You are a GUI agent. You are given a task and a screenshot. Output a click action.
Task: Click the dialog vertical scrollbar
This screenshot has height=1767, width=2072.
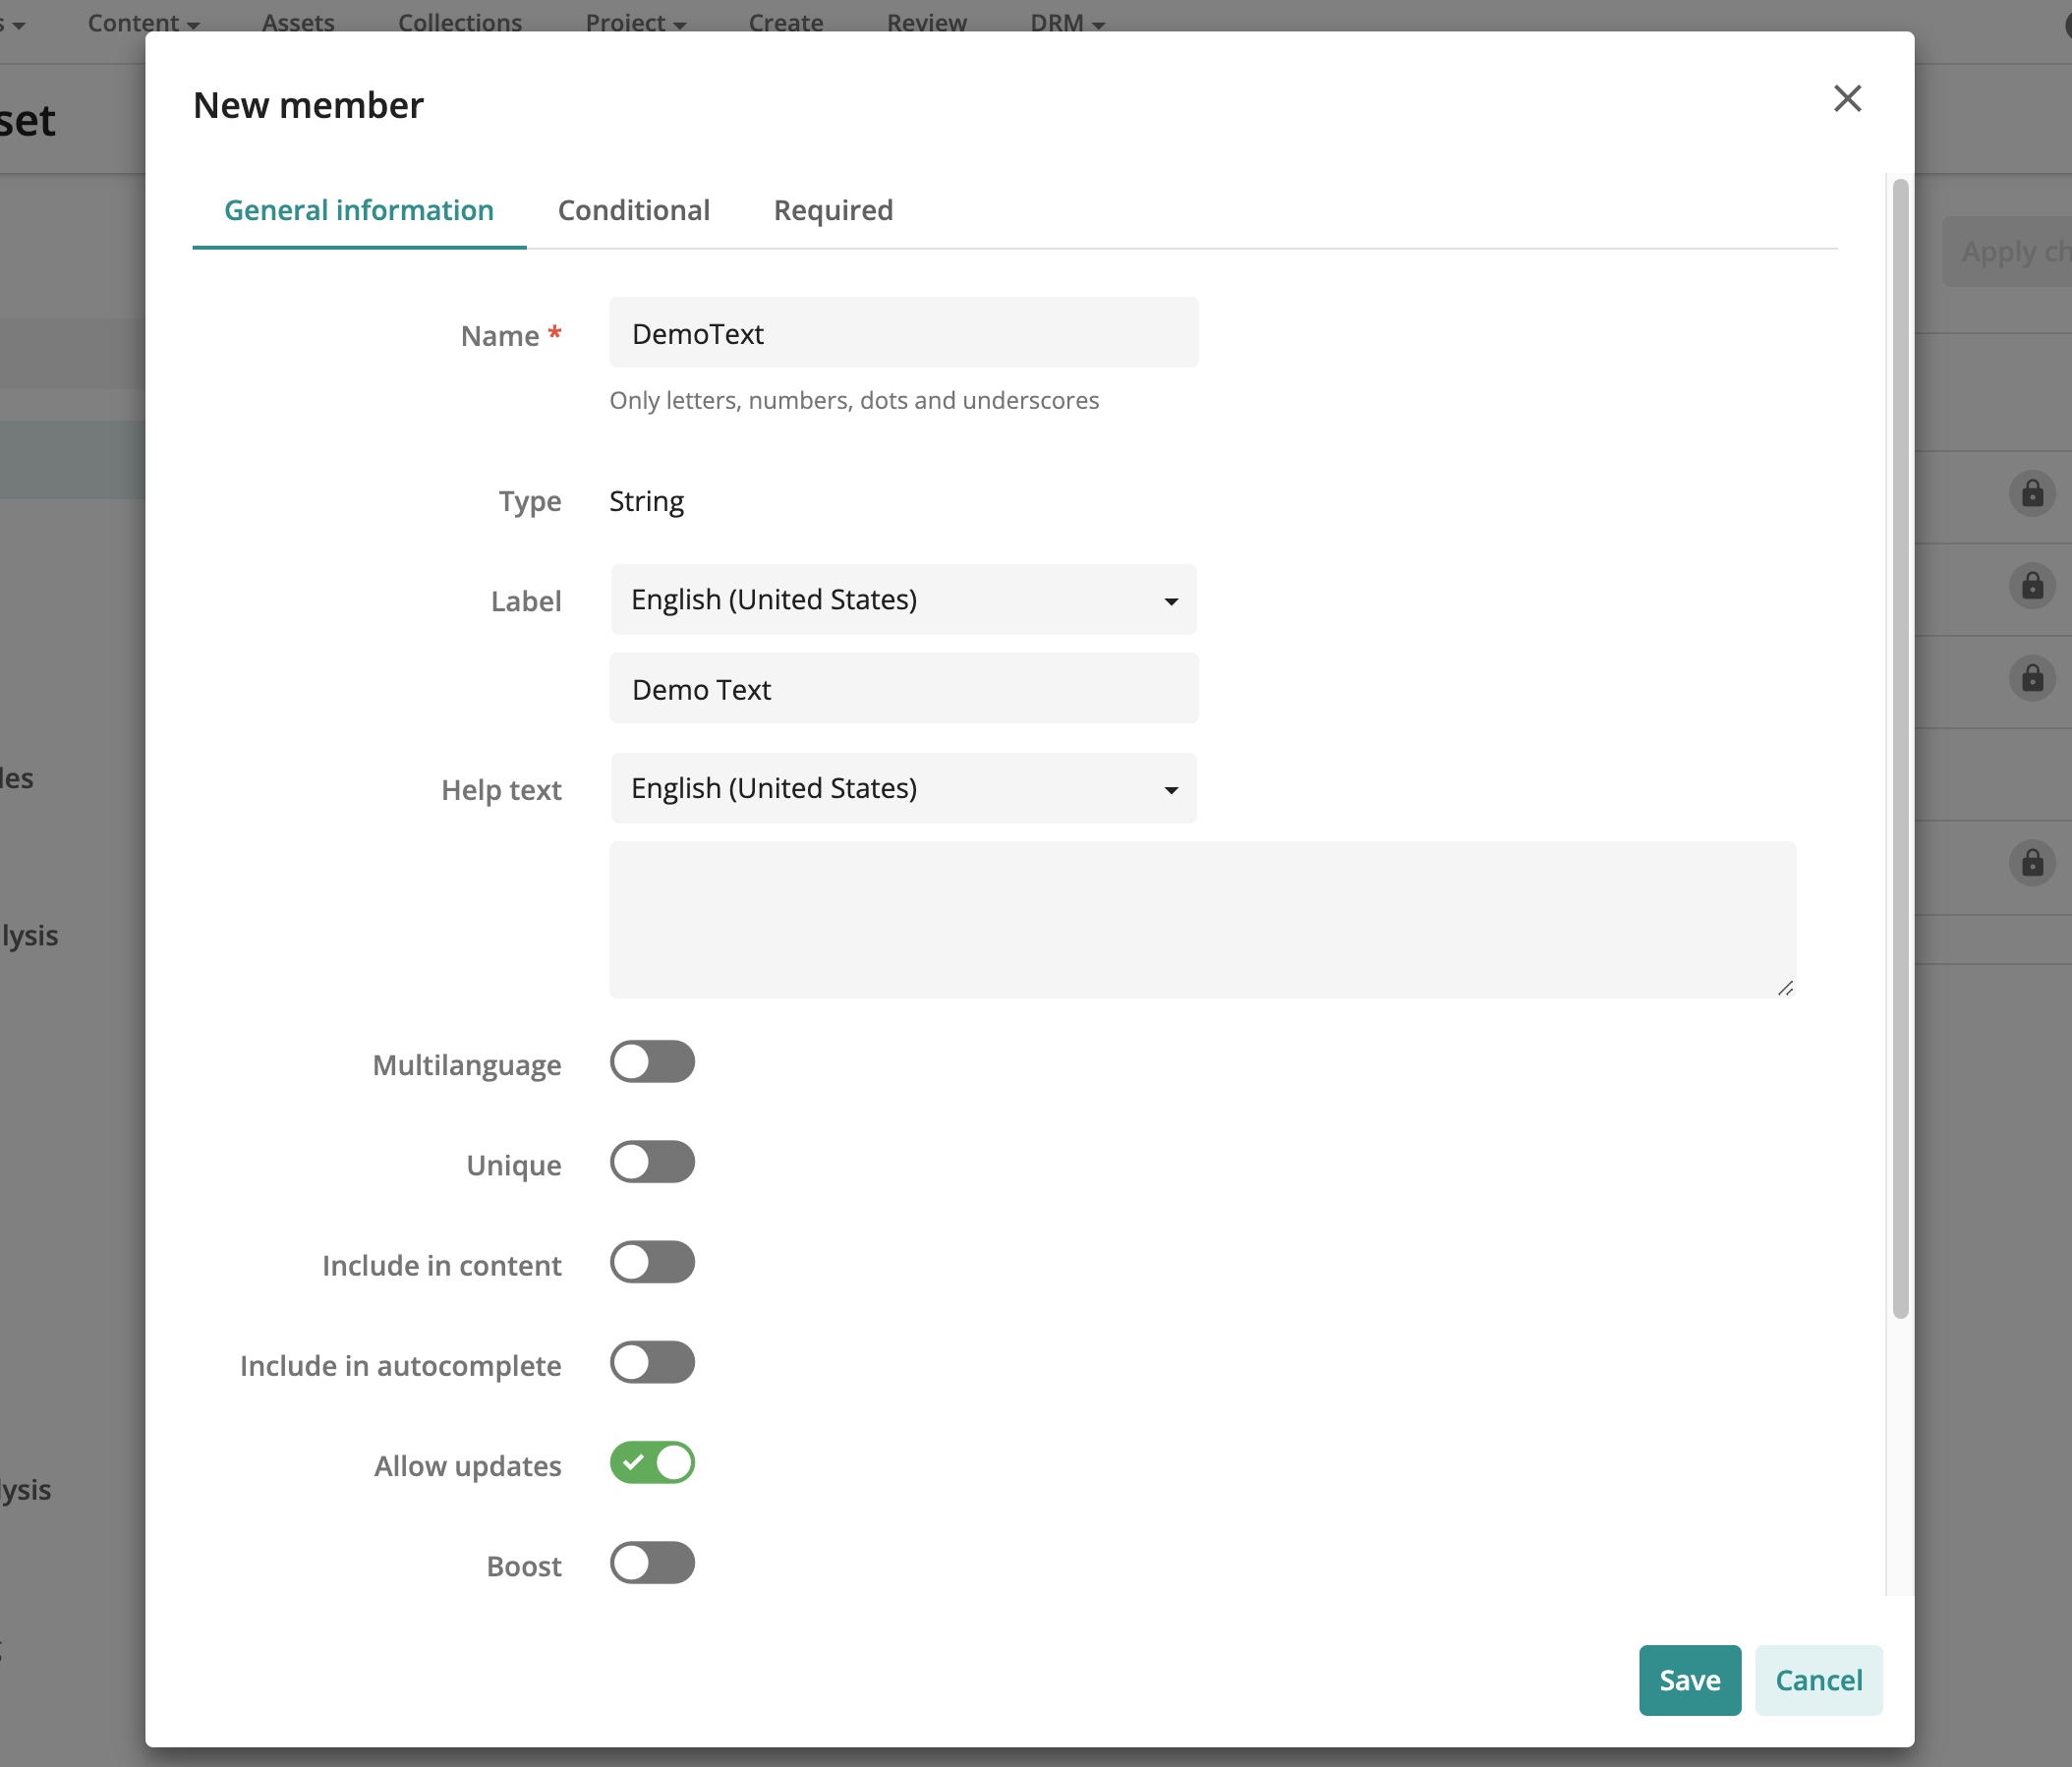click(1901, 748)
